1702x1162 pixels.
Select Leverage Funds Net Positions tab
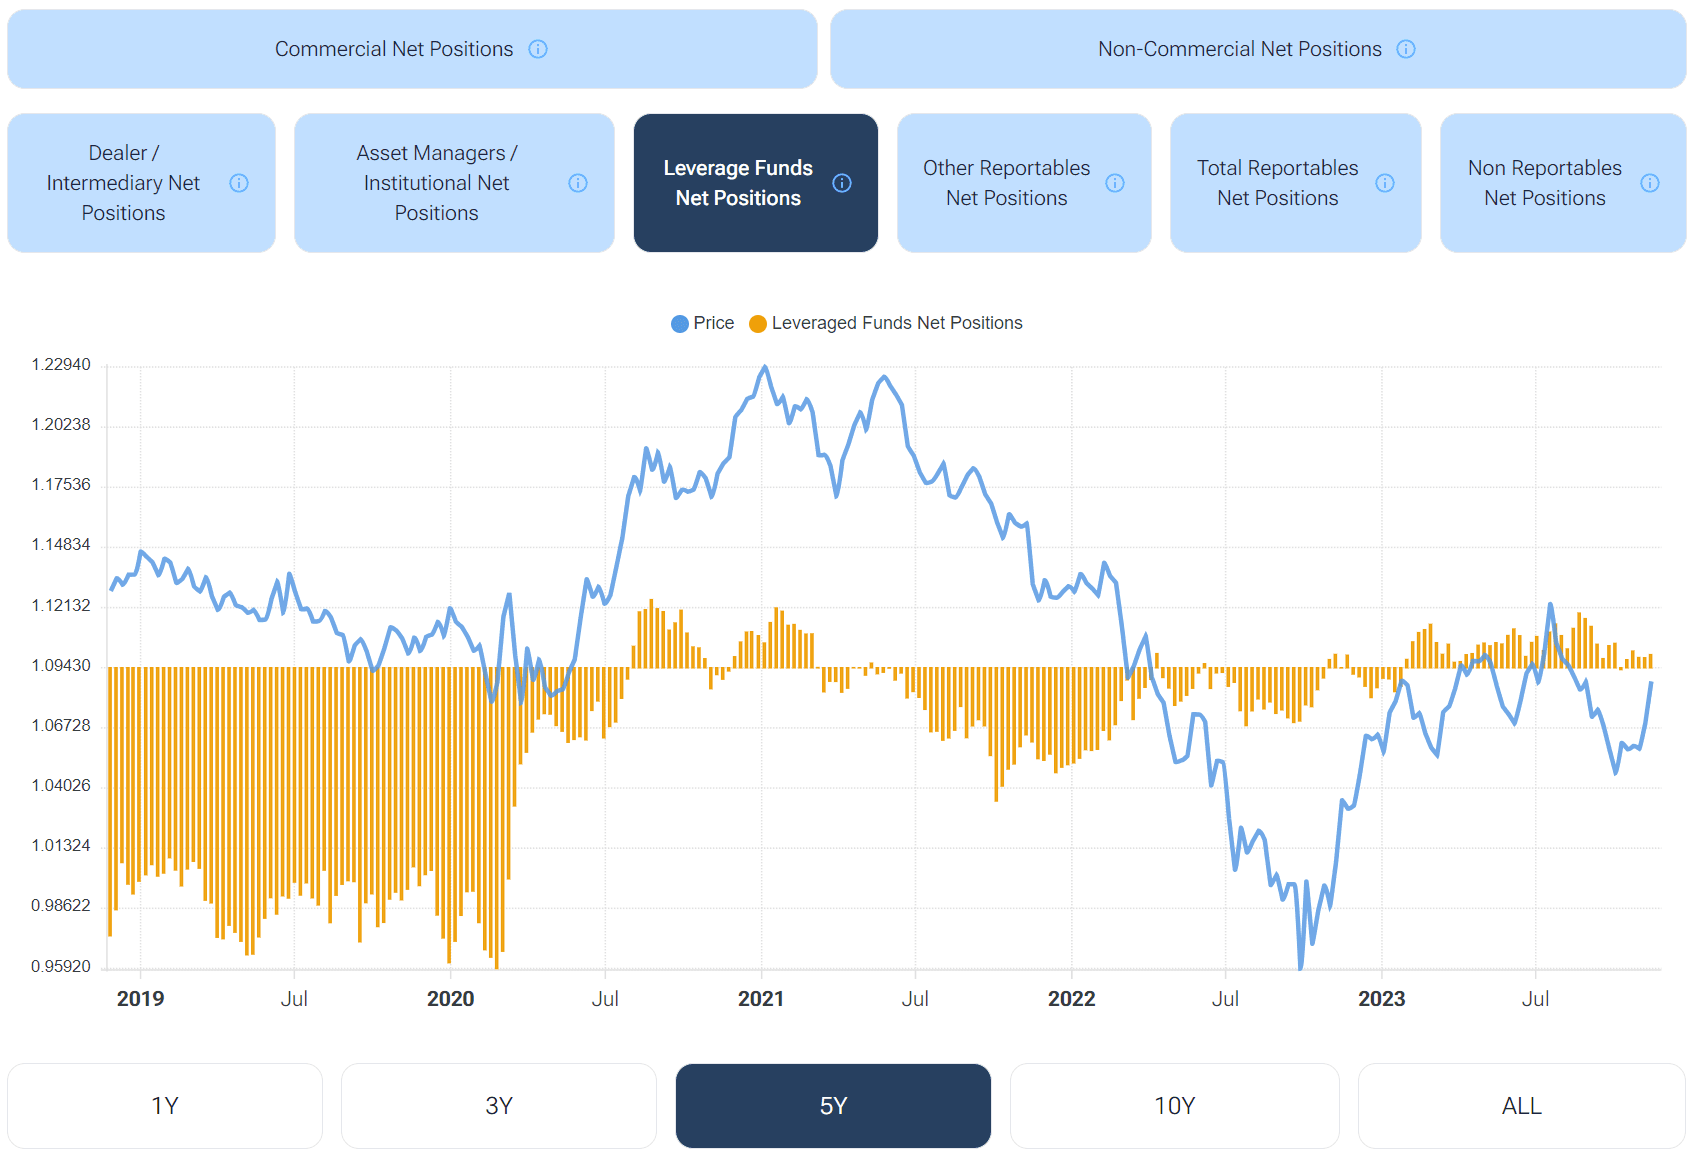[x=756, y=183]
